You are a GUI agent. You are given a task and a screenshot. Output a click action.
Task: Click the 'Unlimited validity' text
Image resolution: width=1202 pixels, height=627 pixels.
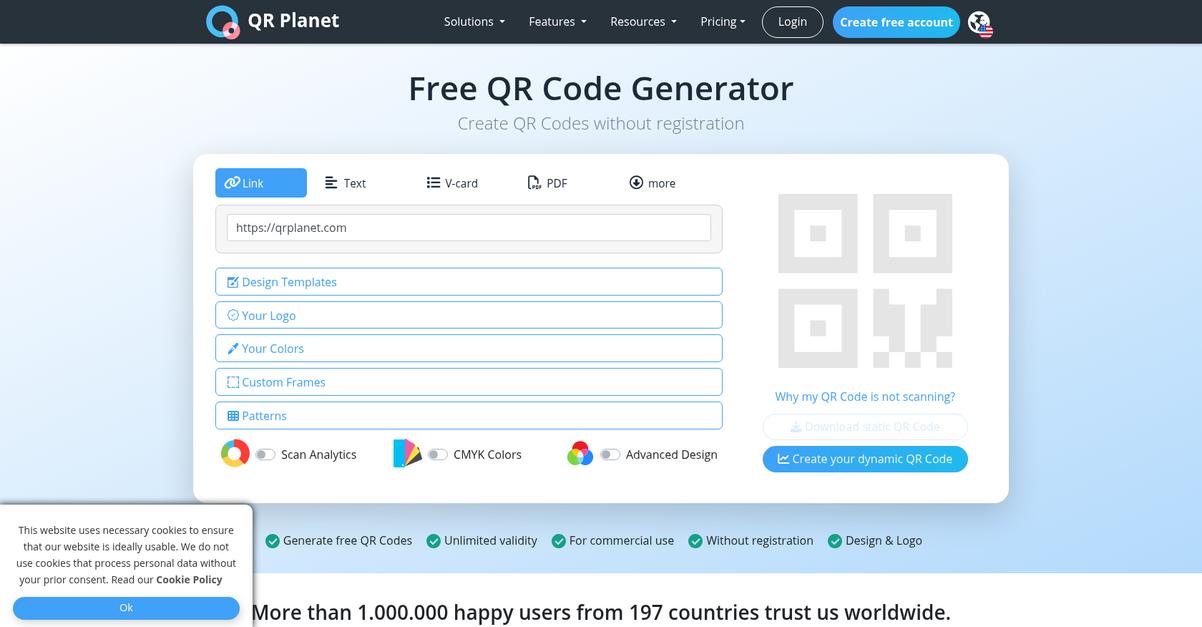491,540
